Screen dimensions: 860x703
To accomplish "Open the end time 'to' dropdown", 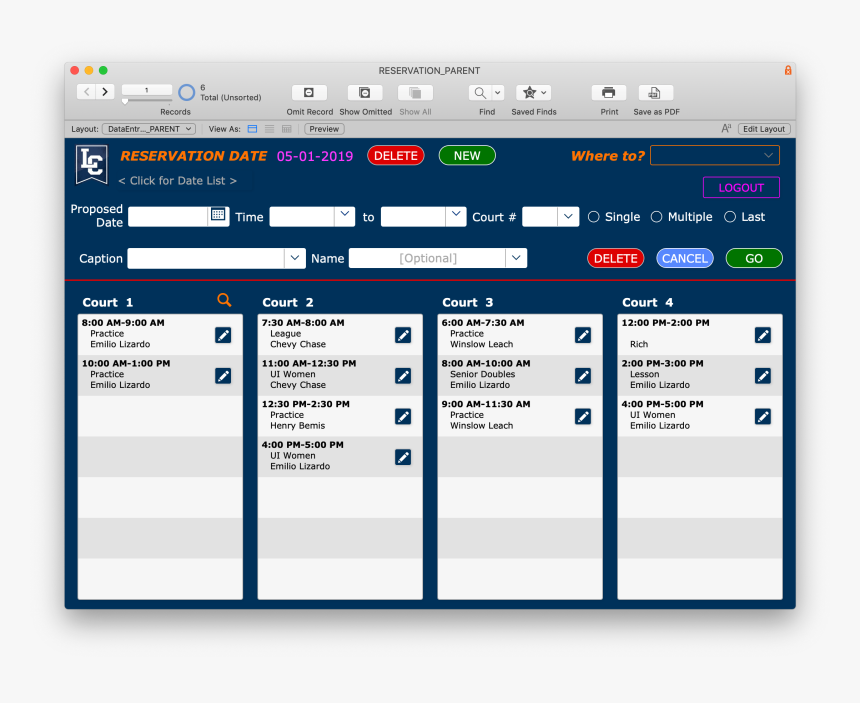I will coord(456,216).
